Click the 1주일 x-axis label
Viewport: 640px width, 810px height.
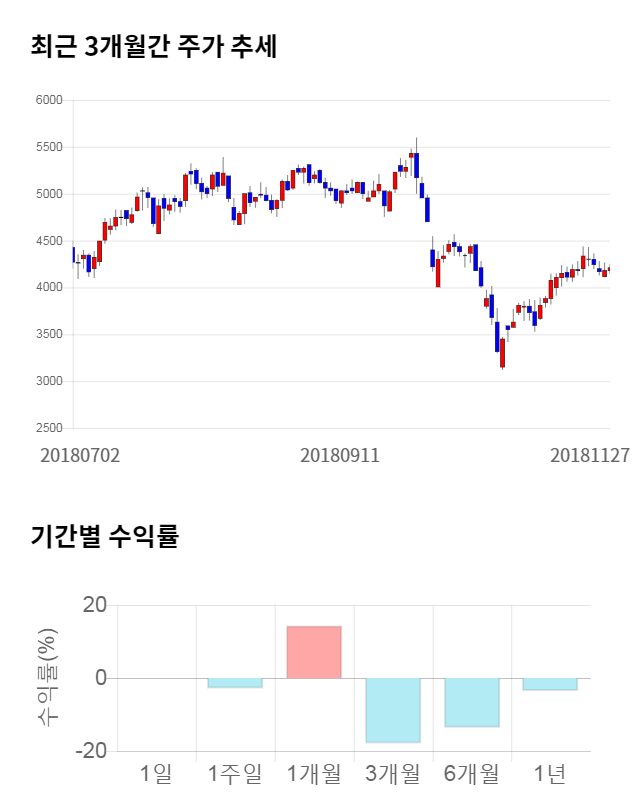tap(235, 773)
